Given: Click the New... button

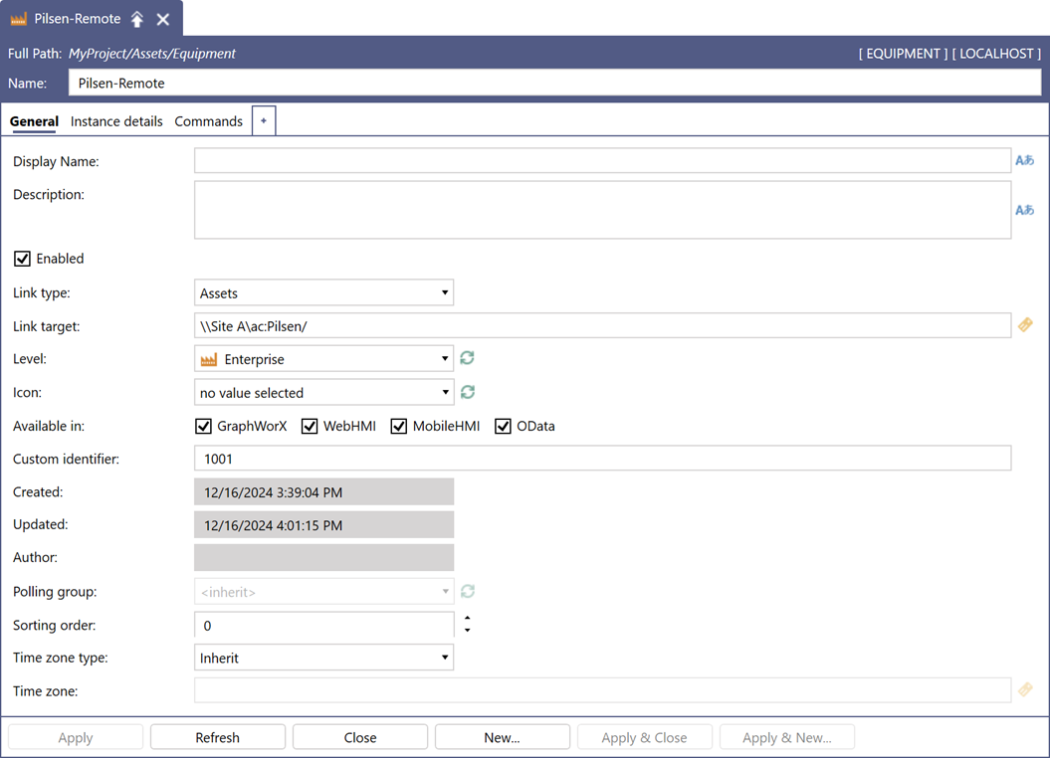Looking at the screenshot, I should [502, 737].
